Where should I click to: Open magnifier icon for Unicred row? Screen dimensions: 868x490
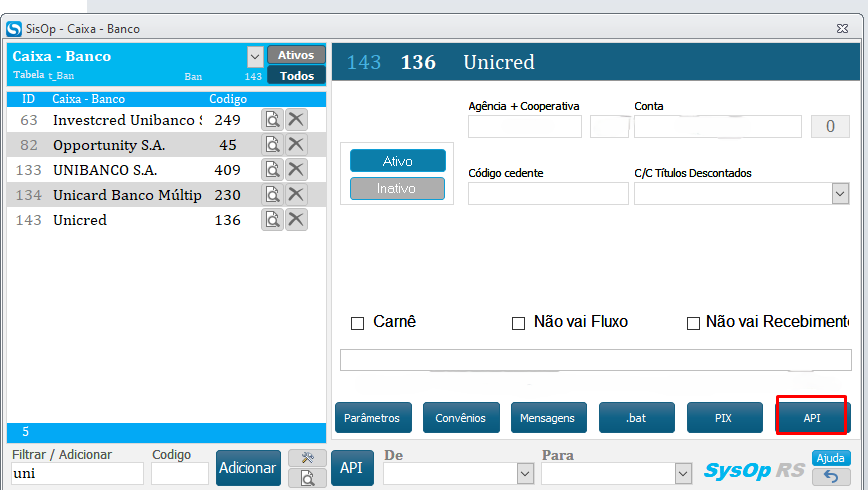[x=272, y=220]
